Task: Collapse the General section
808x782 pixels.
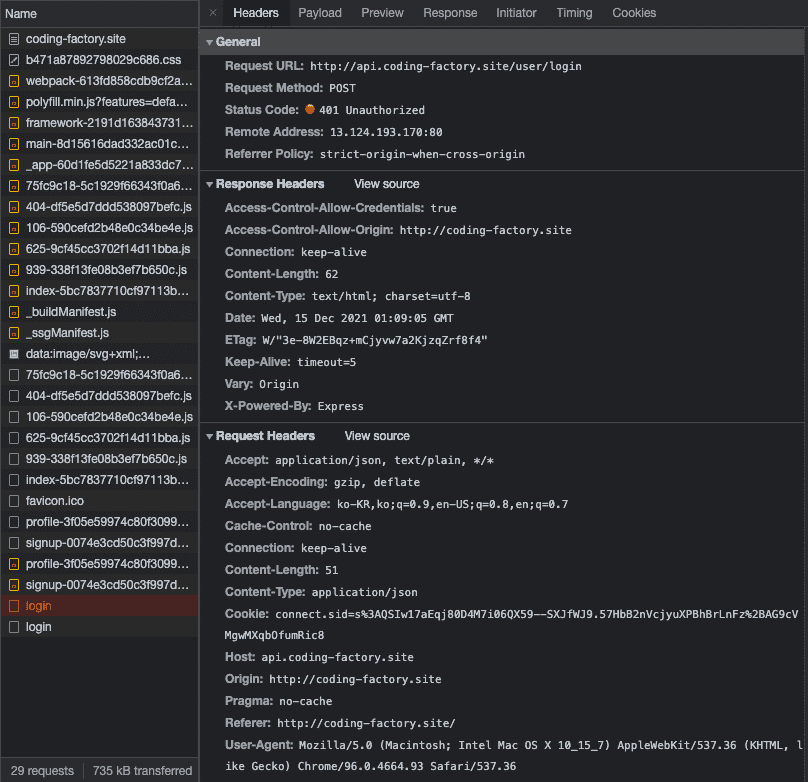Action: point(209,42)
